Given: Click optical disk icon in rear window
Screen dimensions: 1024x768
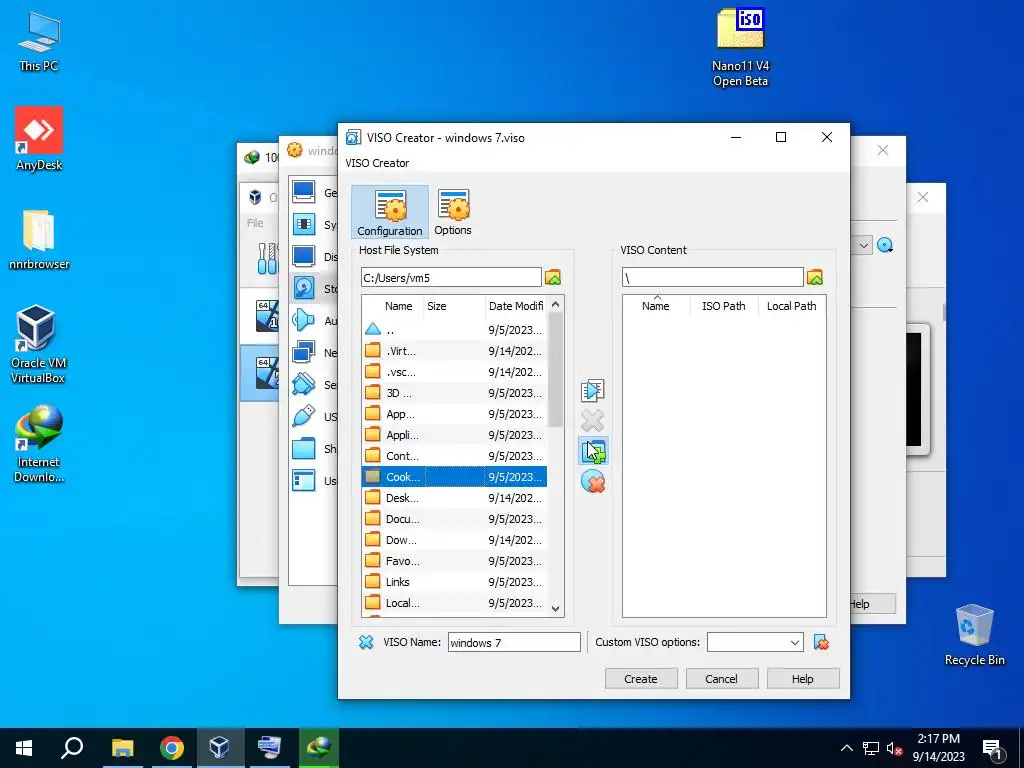Looking at the screenshot, I should [x=885, y=246].
